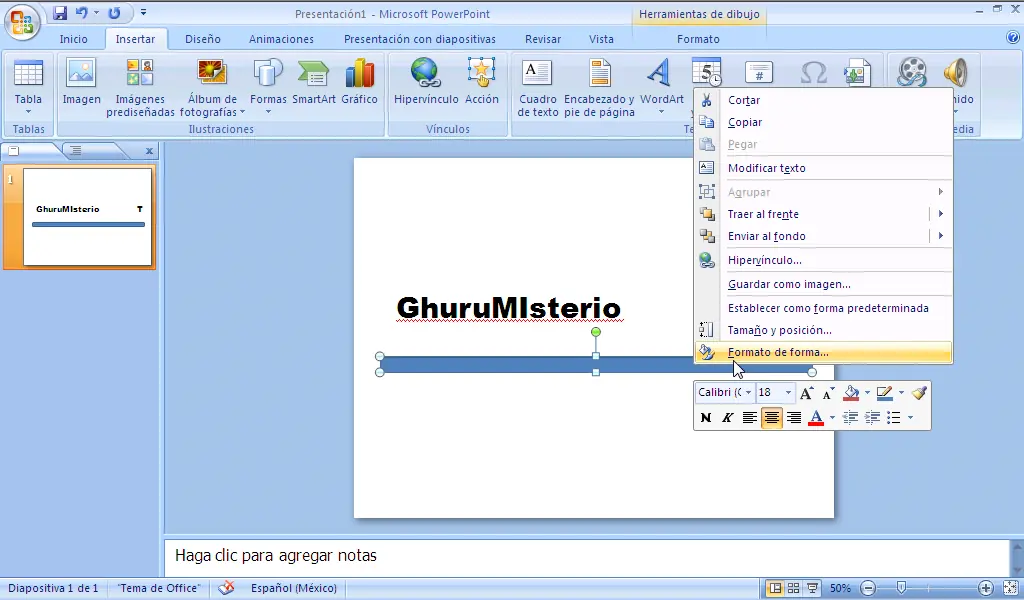The image size is (1024, 600).
Task: Open the font size 18 dropdown
Action: [x=788, y=392]
